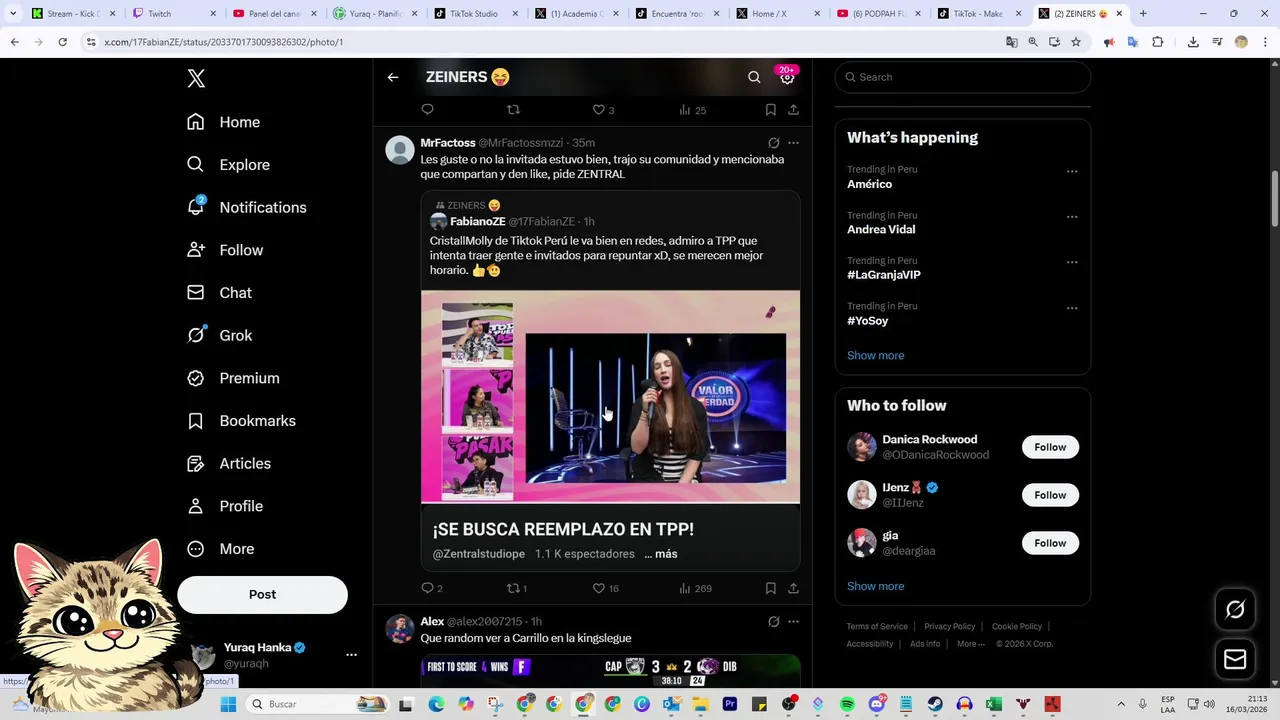Image resolution: width=1280 pixels, height=720 pixels.
Task: Open Excel from the taskbar
Action: coord(994,704)
